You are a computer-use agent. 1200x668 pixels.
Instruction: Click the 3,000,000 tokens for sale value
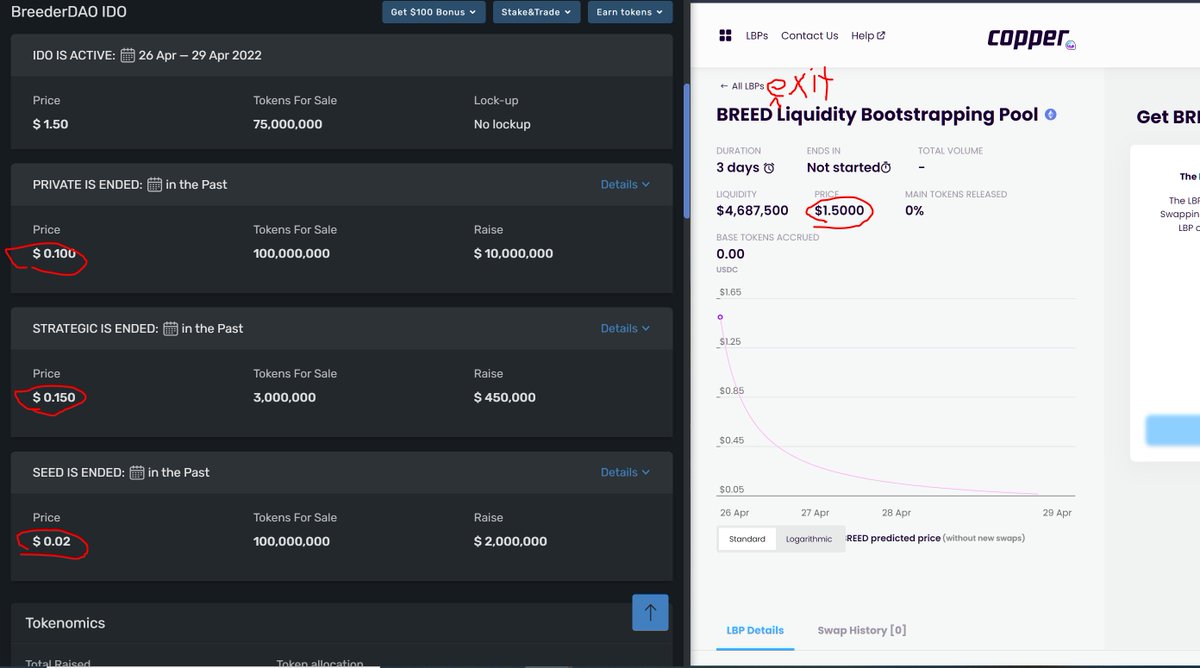coord(285,398)
